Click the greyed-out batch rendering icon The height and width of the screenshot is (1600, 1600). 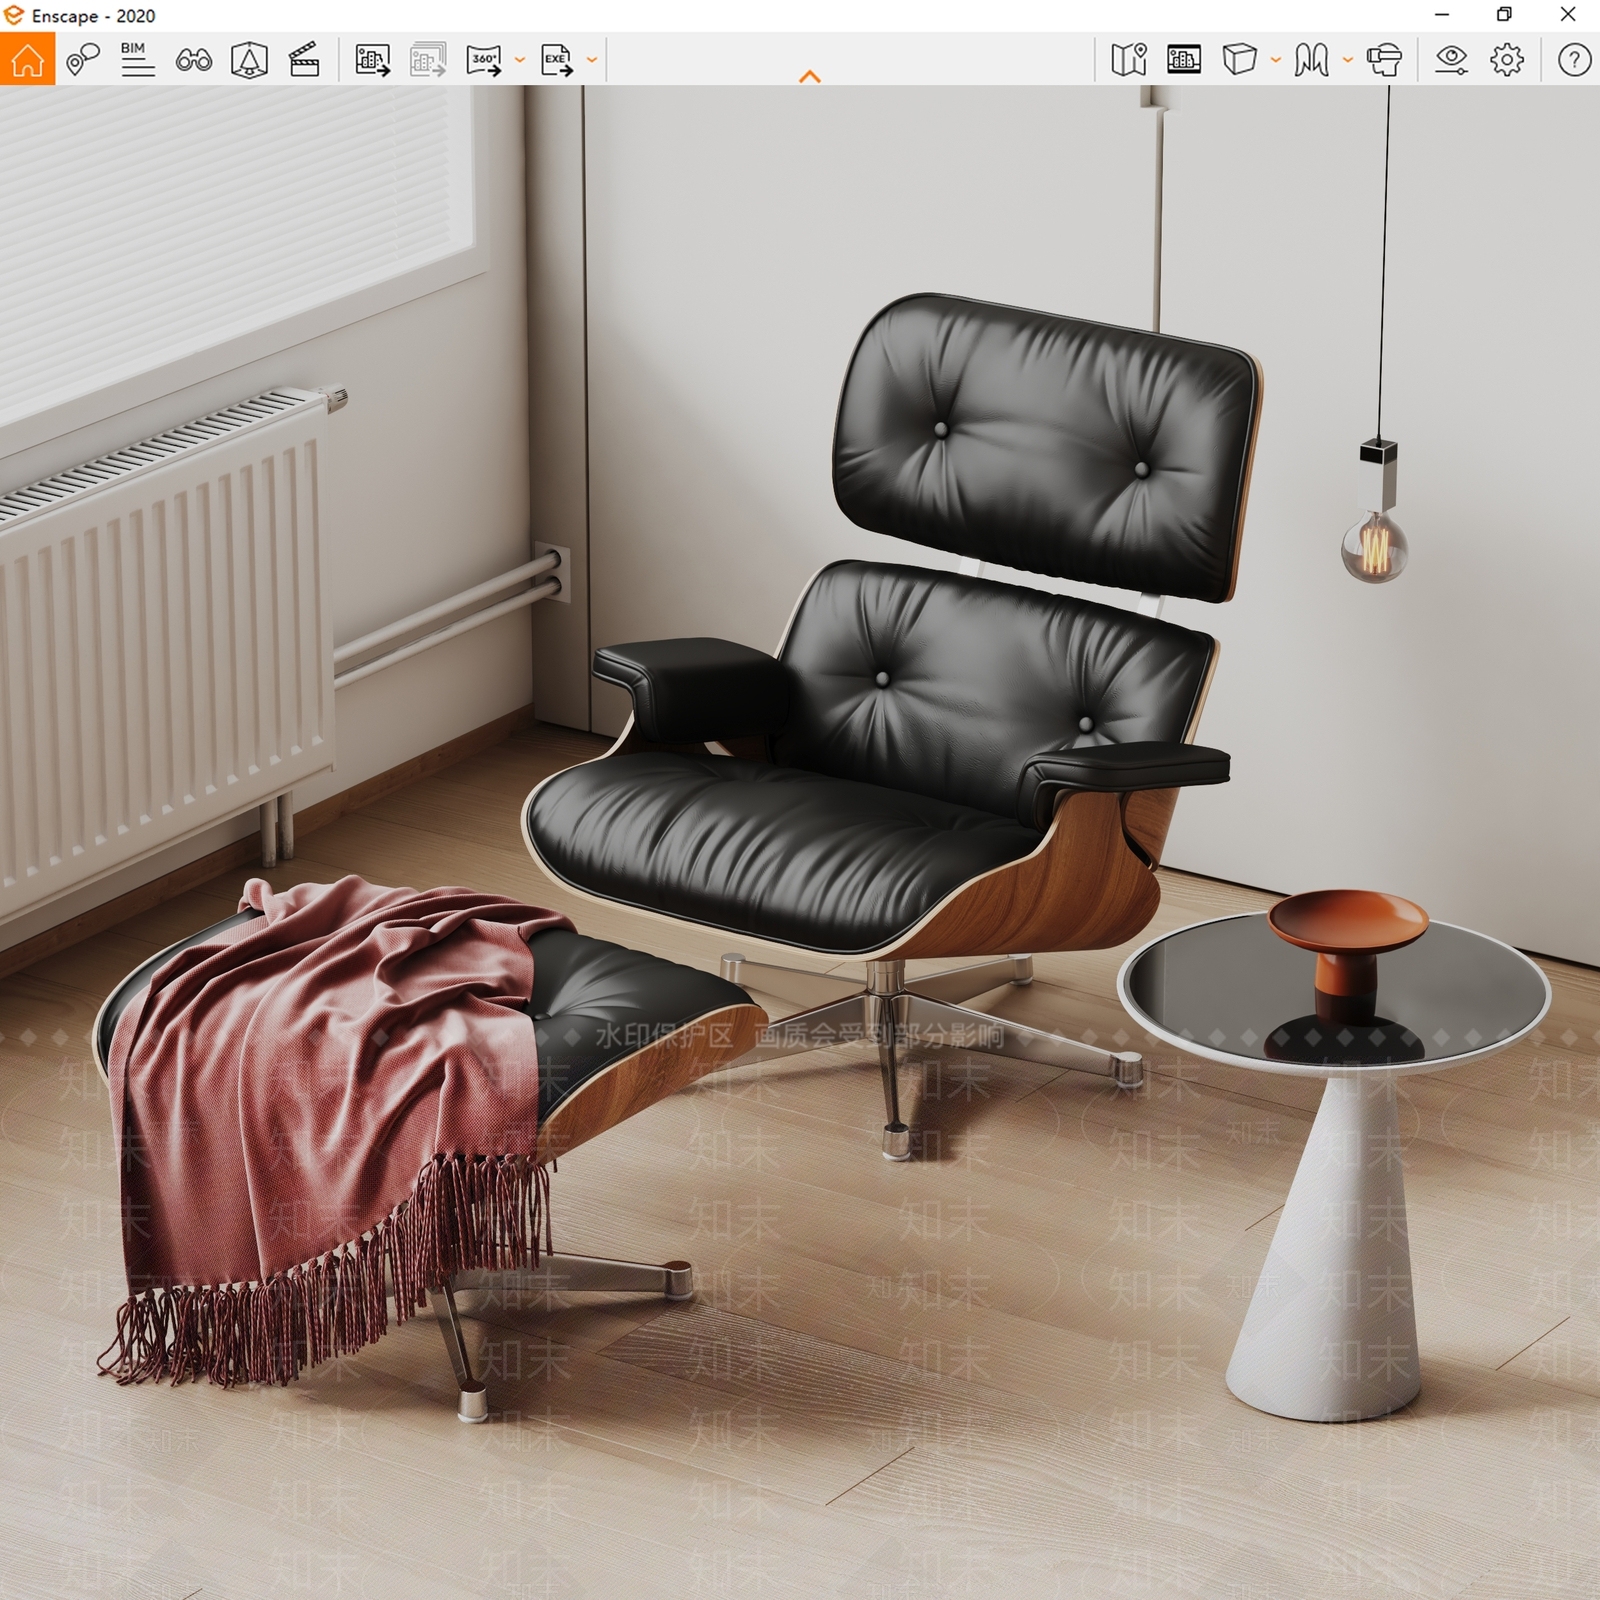428,60
